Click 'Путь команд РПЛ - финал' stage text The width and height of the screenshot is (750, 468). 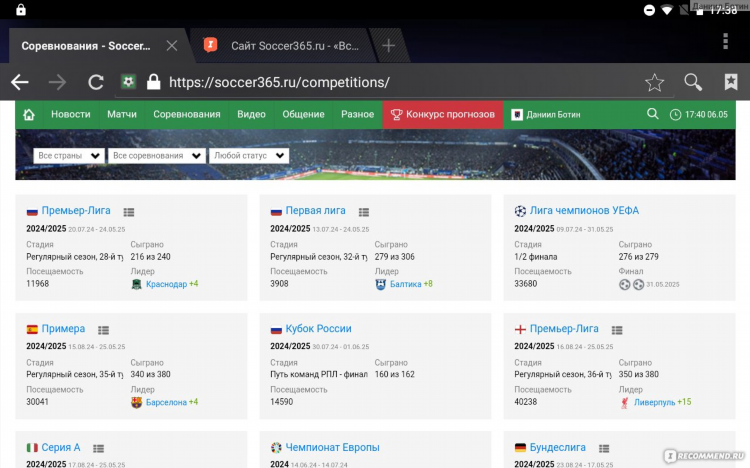[319, 375]
